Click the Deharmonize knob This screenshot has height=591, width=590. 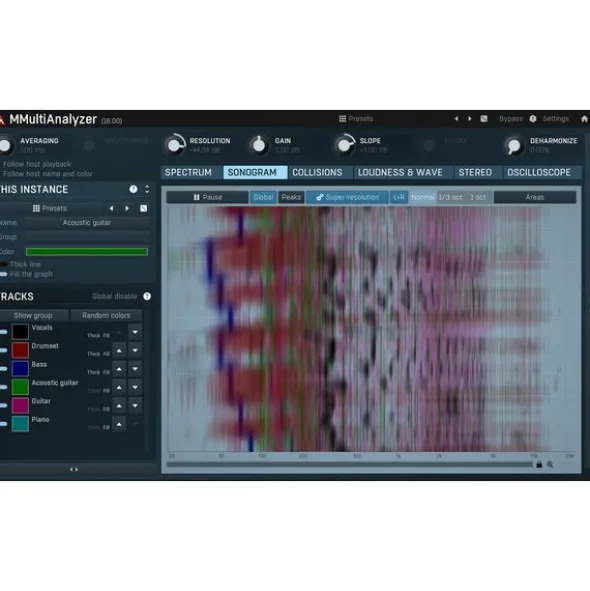pyautogui.click(x=514, y=145)
